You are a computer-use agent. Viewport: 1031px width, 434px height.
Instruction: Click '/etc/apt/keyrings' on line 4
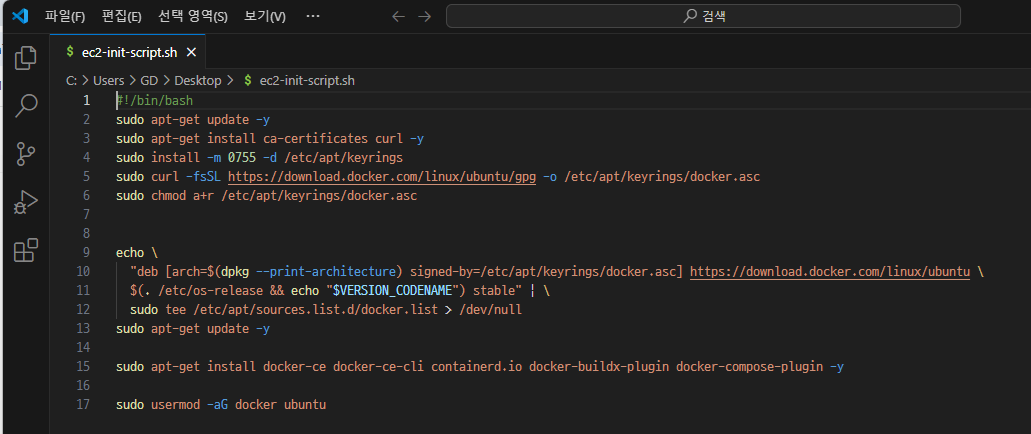pos(343,158)
